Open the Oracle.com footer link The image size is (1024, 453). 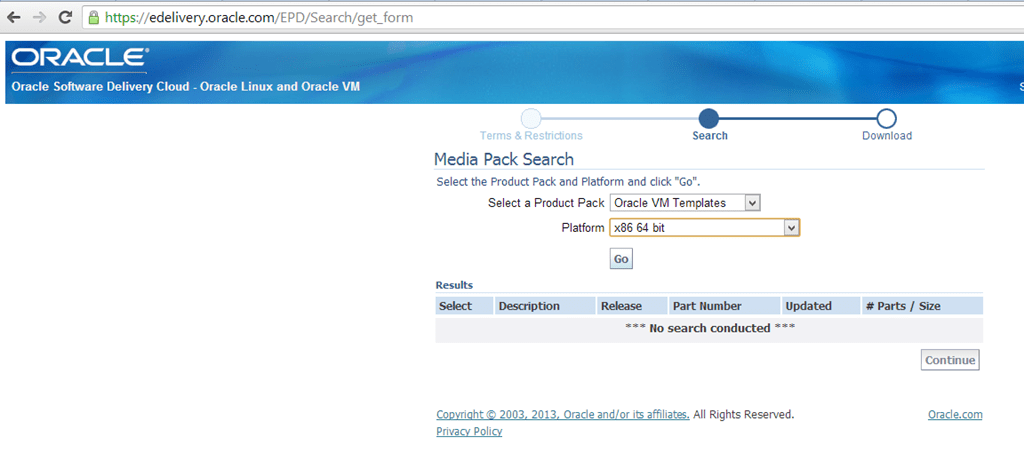click(955, 414)
